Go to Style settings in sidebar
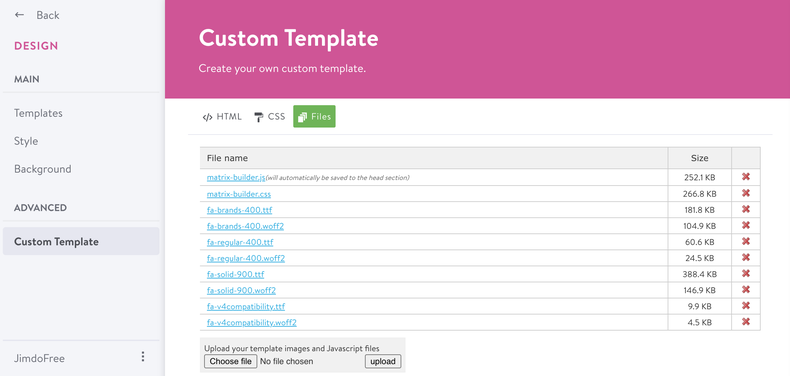This screenshot has width=790, height=376. coord(26,141)
